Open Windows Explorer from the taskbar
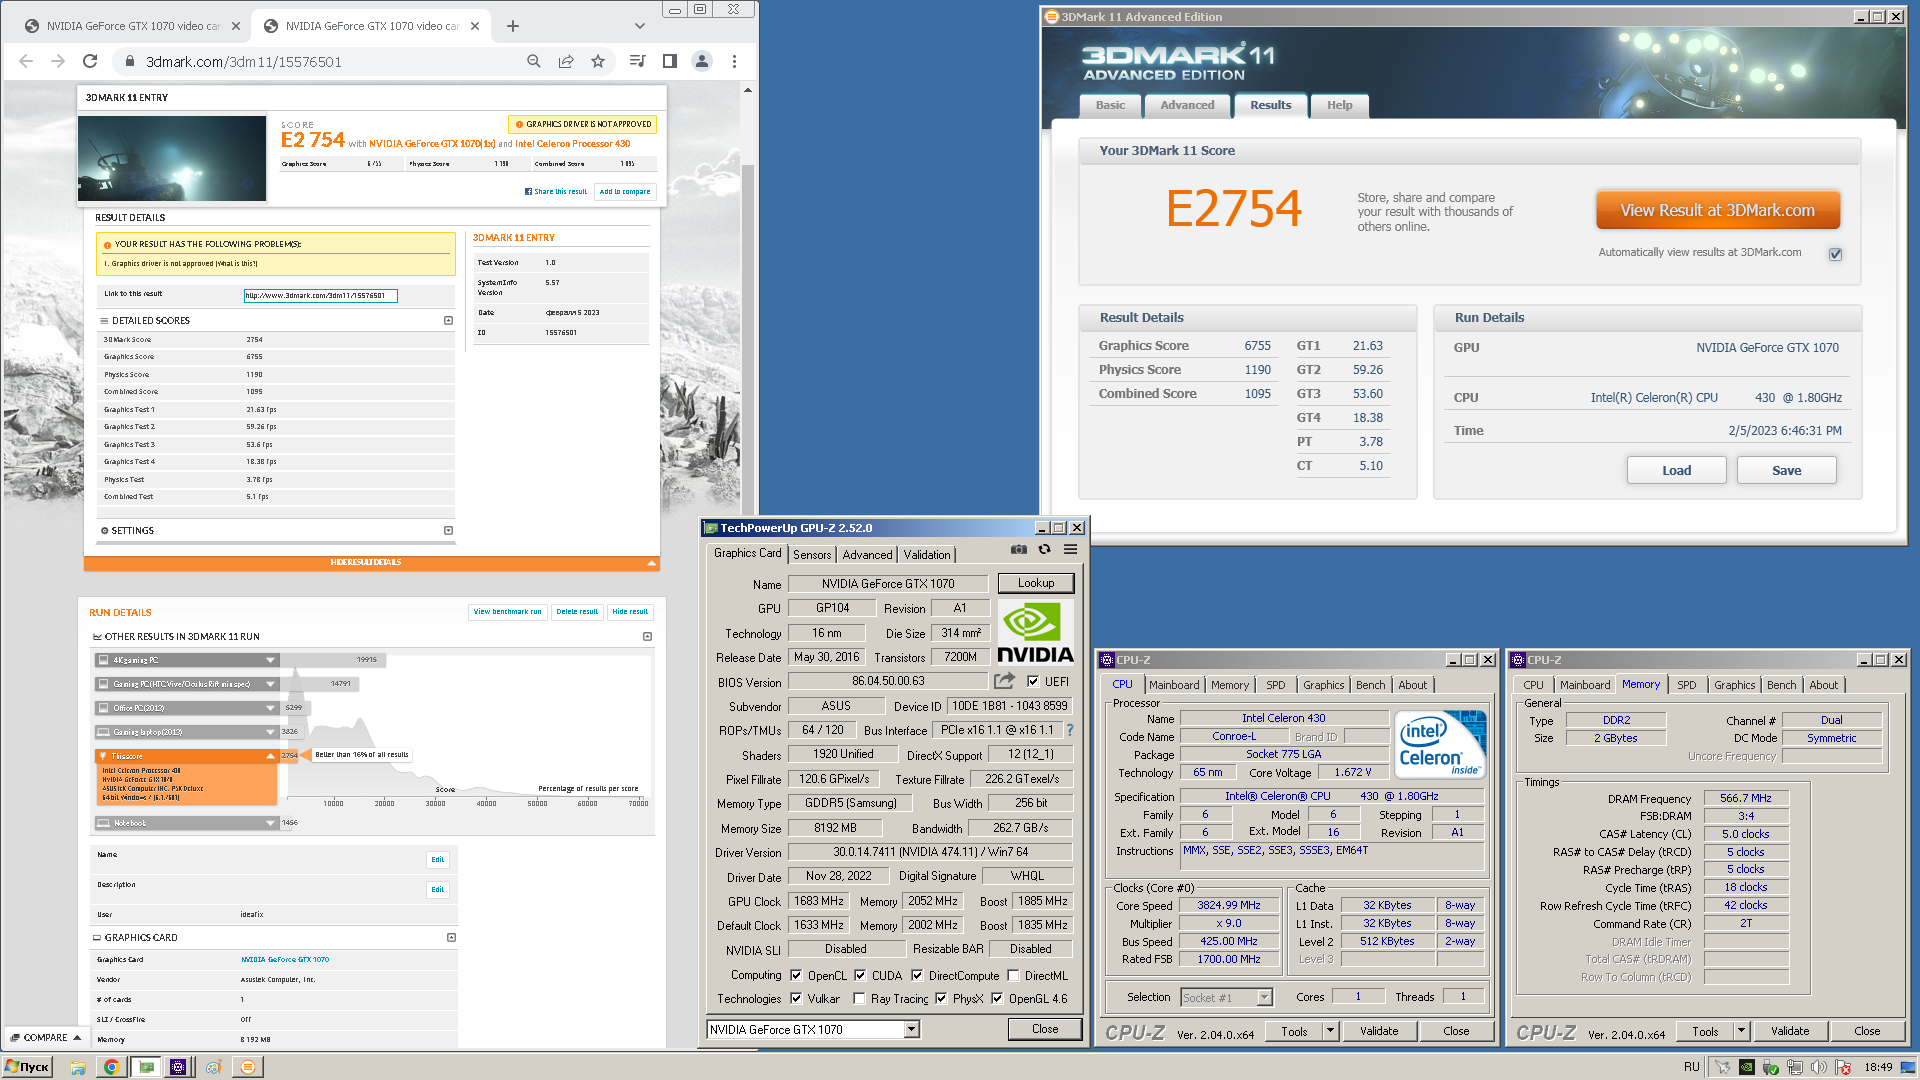The height and width of the screenshot is (1080, 1920). point(77,1067)
